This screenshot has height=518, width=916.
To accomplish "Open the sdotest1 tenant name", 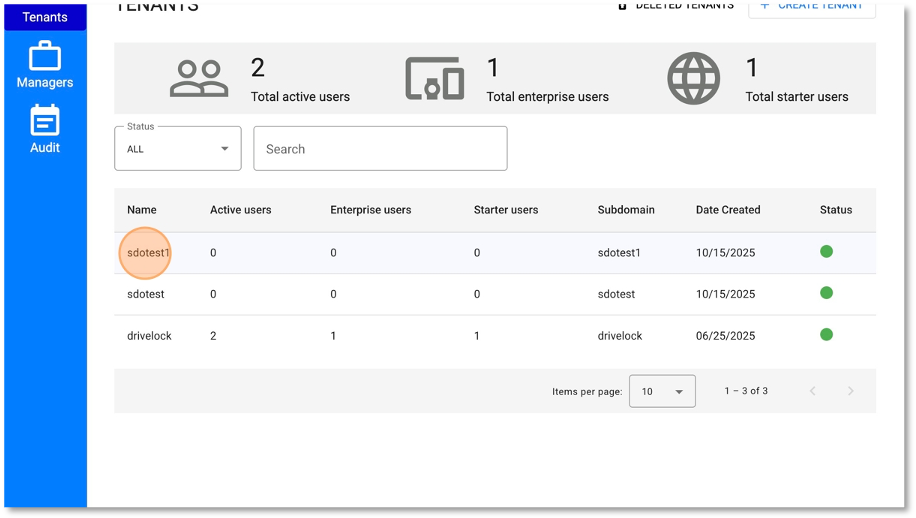I will coord(148,253).
